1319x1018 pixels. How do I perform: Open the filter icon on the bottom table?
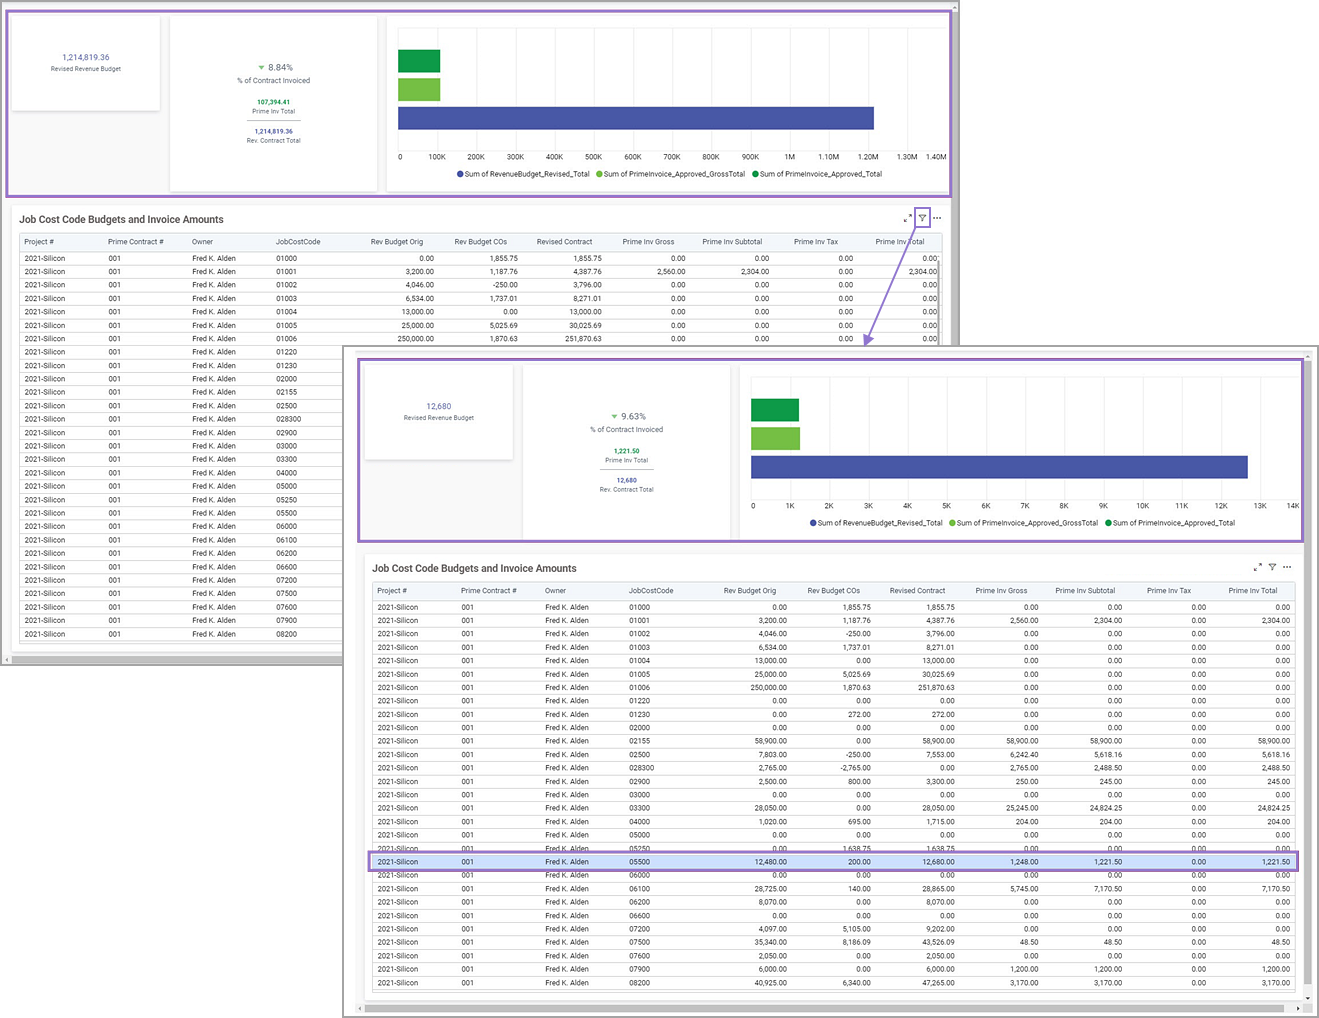pyautogui.click(x=1272, y=566)
